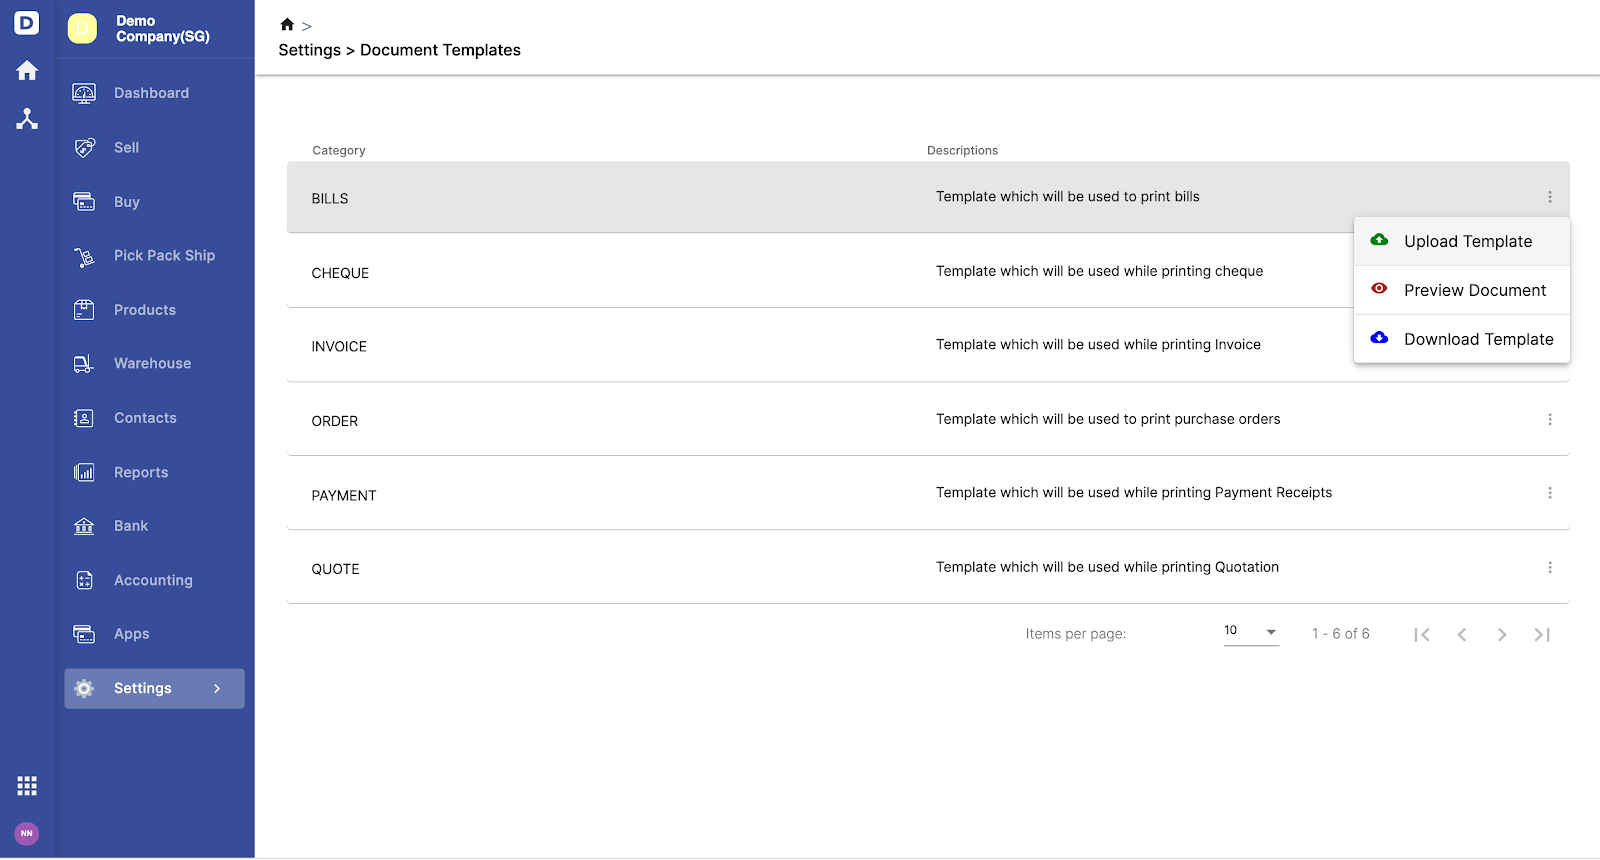Open three-dot menu for QUOTE row
Screen dimensions: 1600x860
click(x=1550, y=568)
